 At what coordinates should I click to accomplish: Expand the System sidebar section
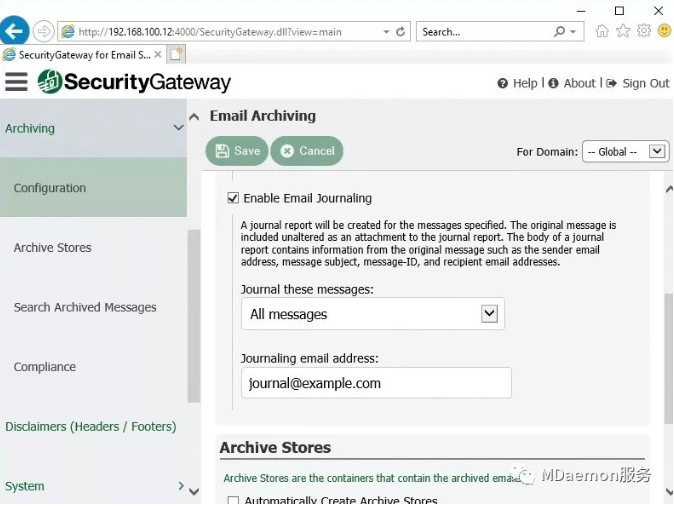(181, 486)
